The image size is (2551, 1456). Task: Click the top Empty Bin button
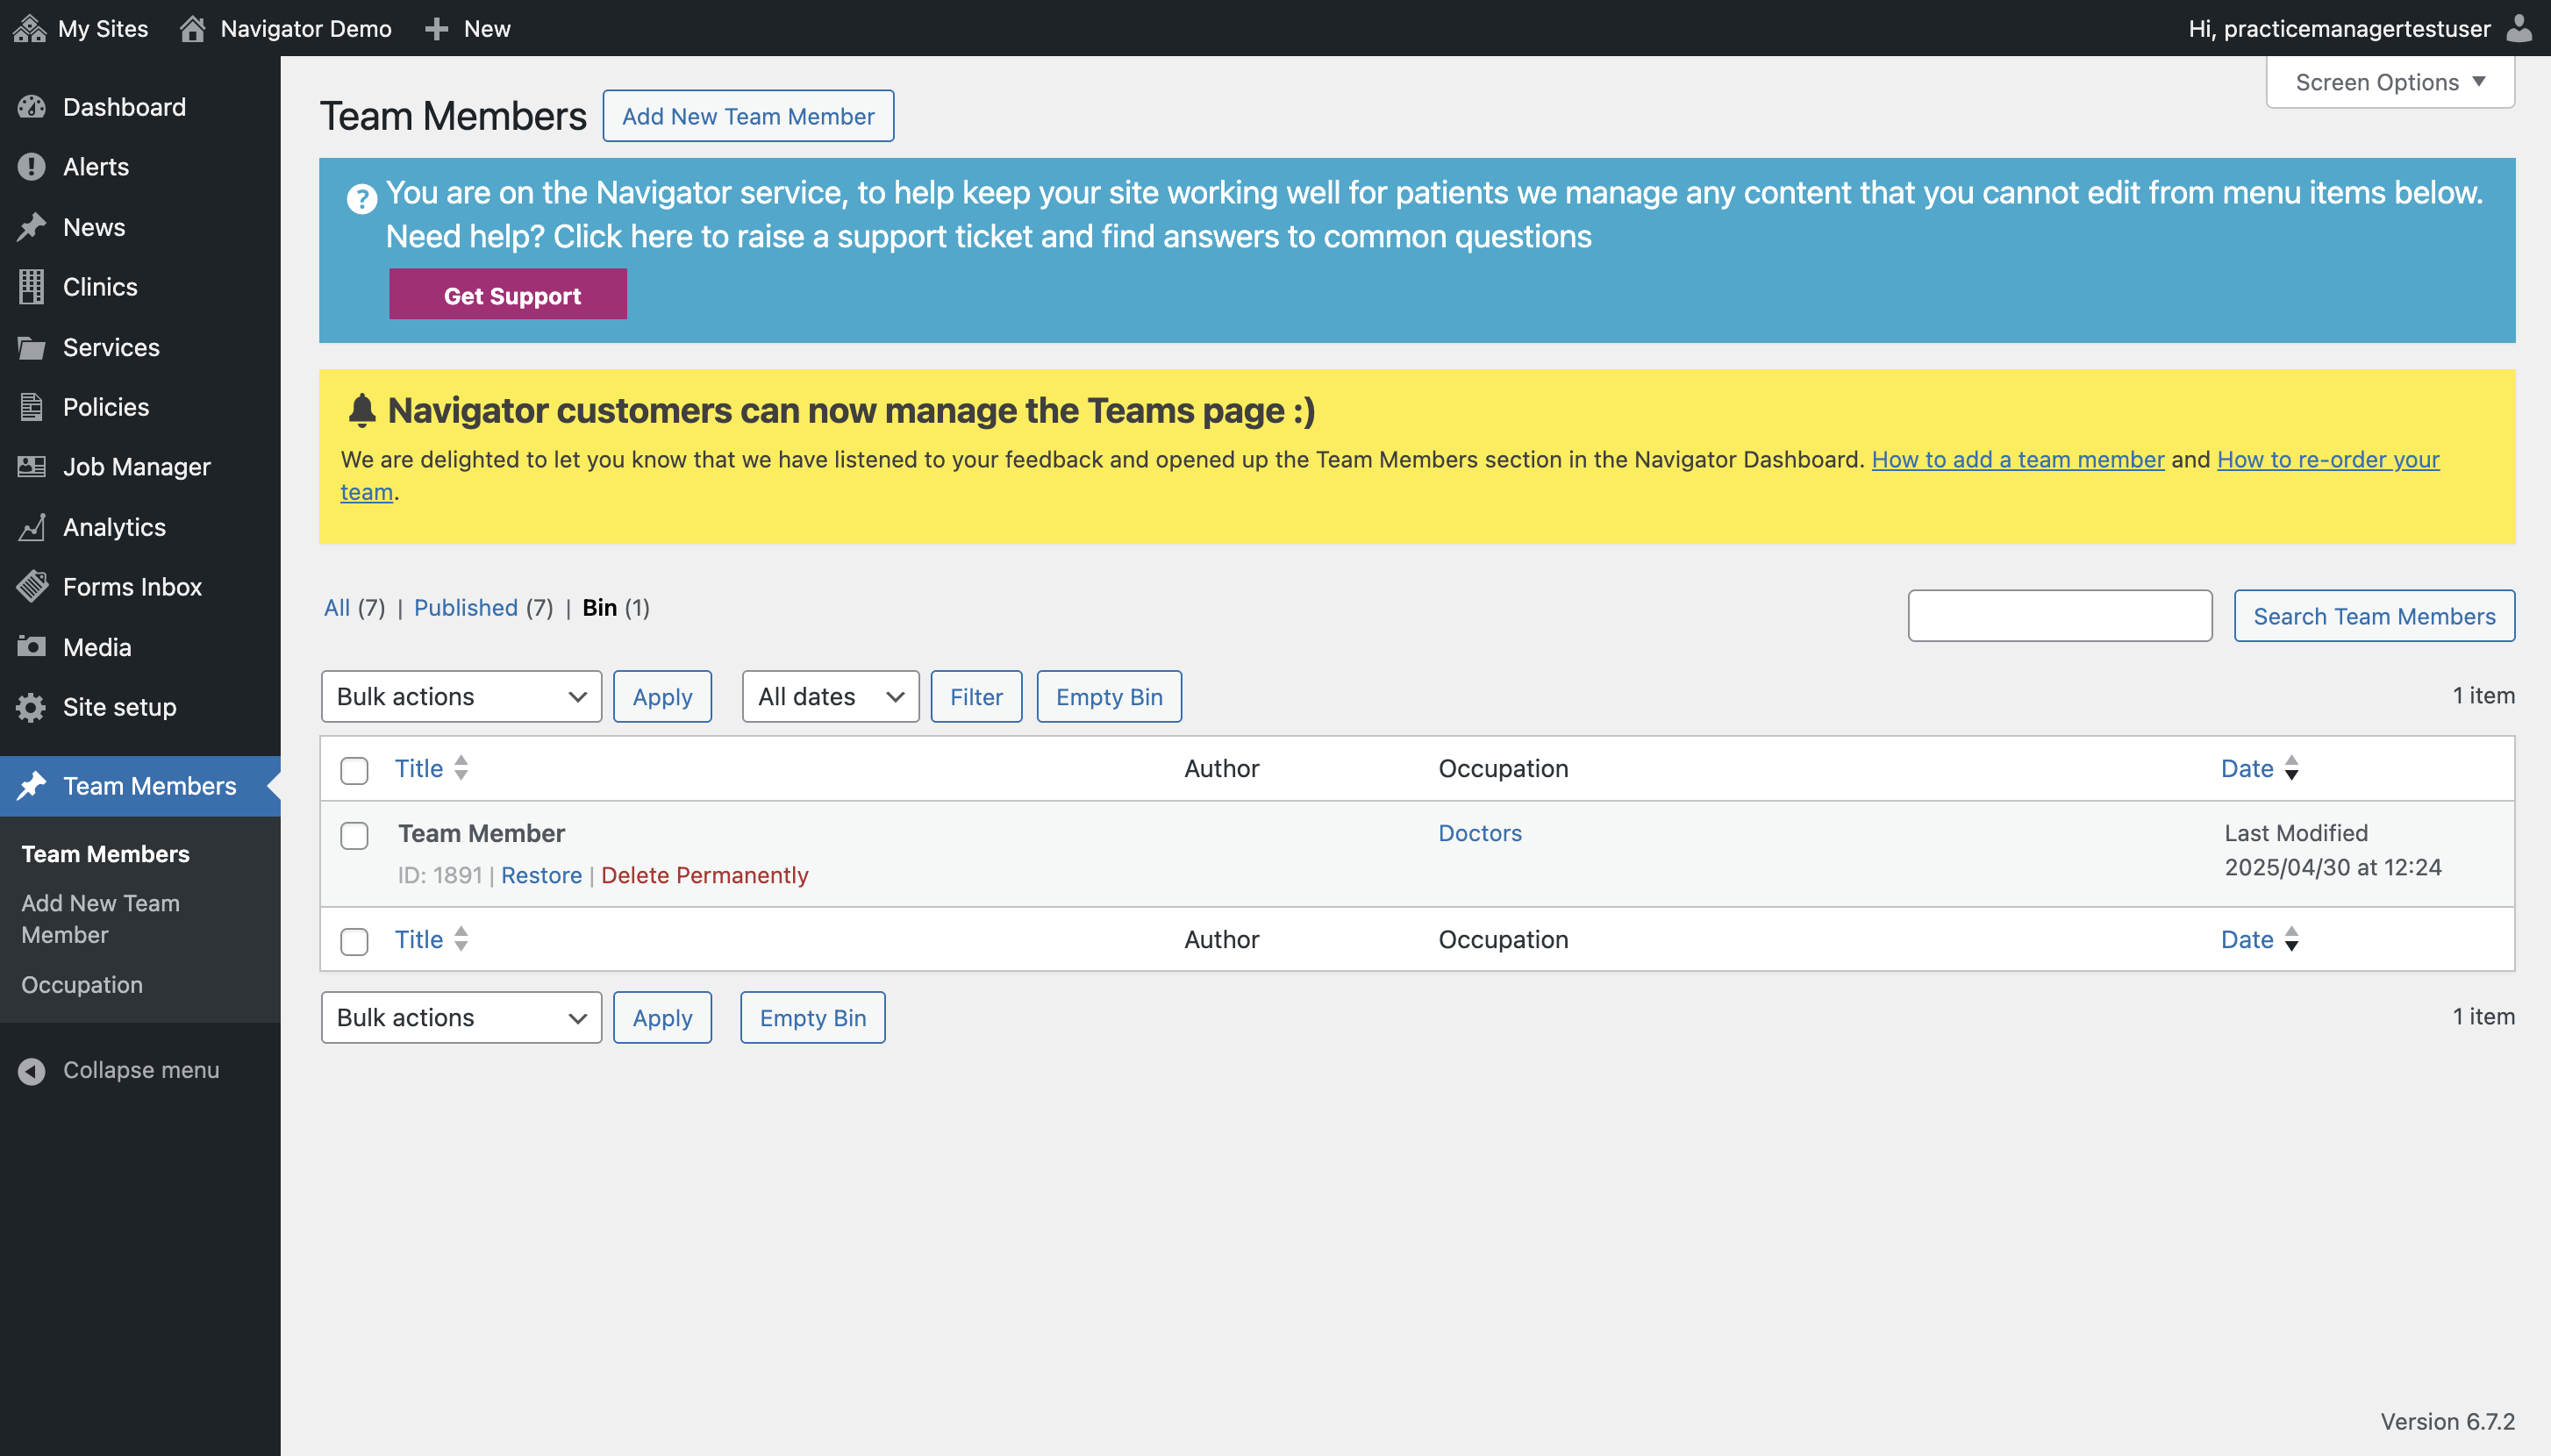pyautogui.click(x=1109, y=696)
